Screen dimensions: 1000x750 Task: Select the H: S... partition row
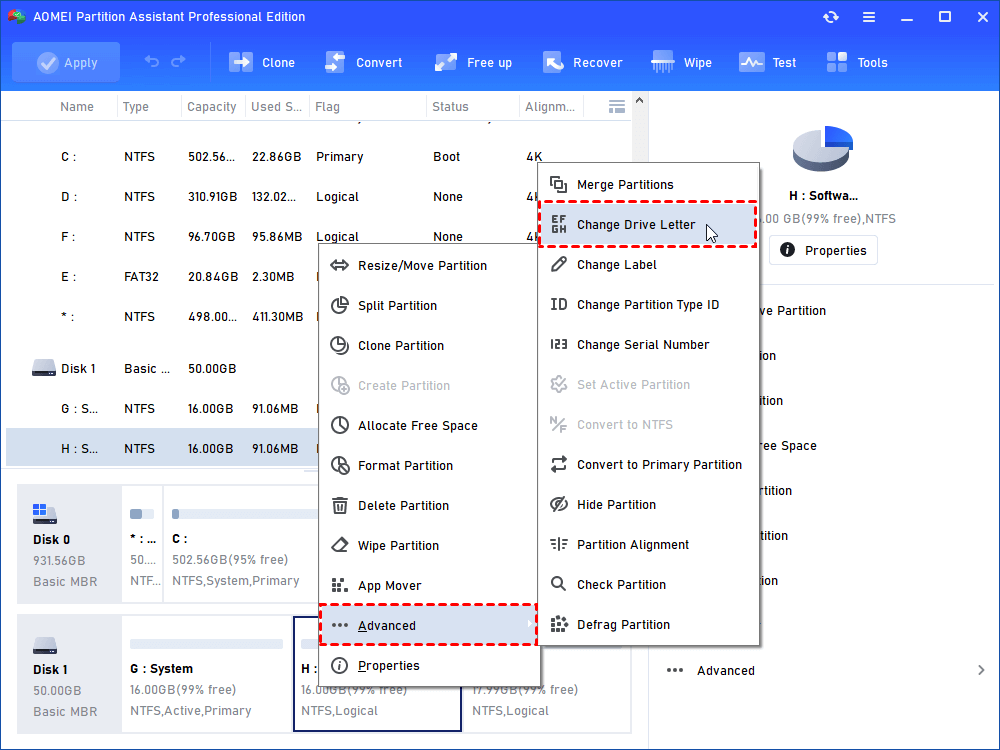coord(162,448)
